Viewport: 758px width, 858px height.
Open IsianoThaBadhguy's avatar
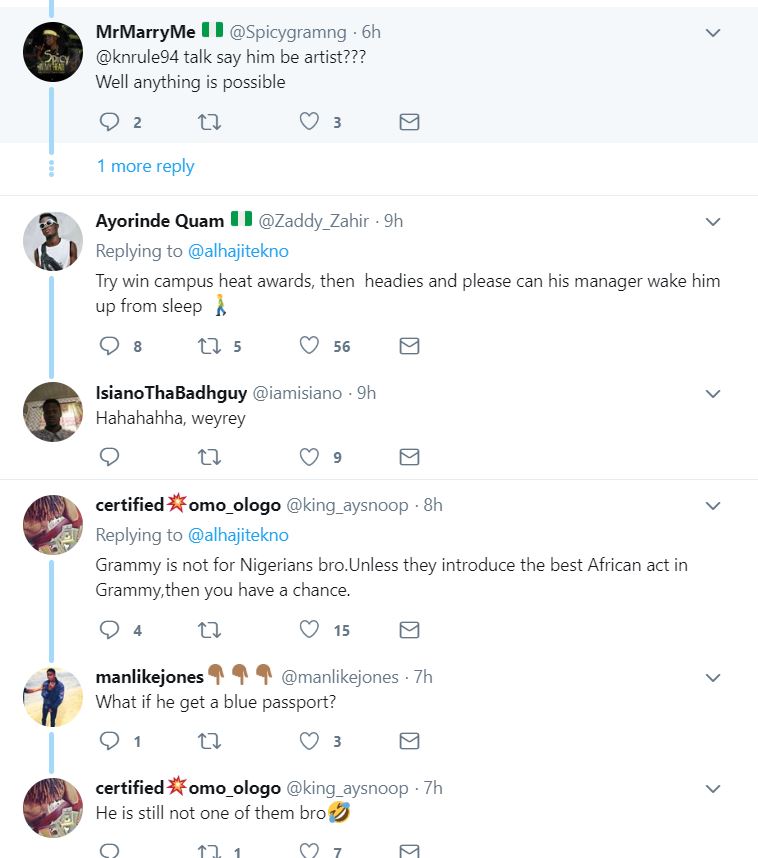pyautogui.click(x=52, y=412)
